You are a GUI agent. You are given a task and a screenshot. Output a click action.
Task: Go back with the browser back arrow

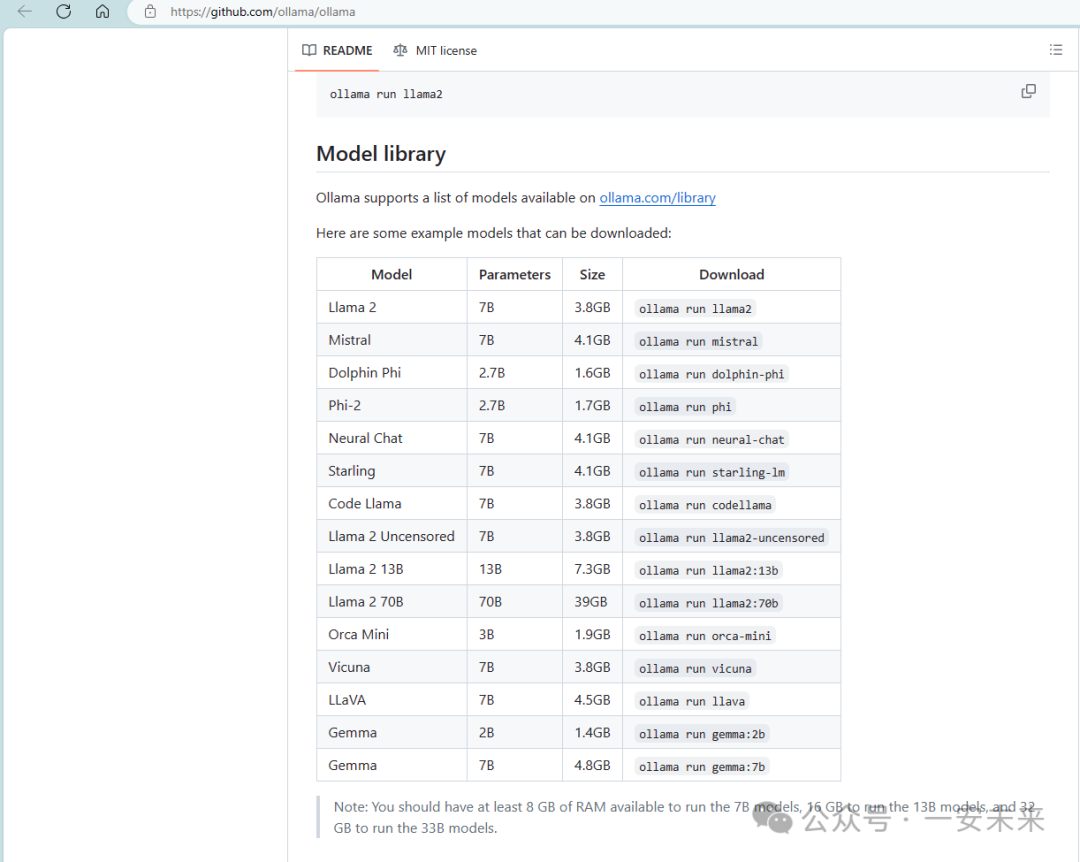(25, 11)
